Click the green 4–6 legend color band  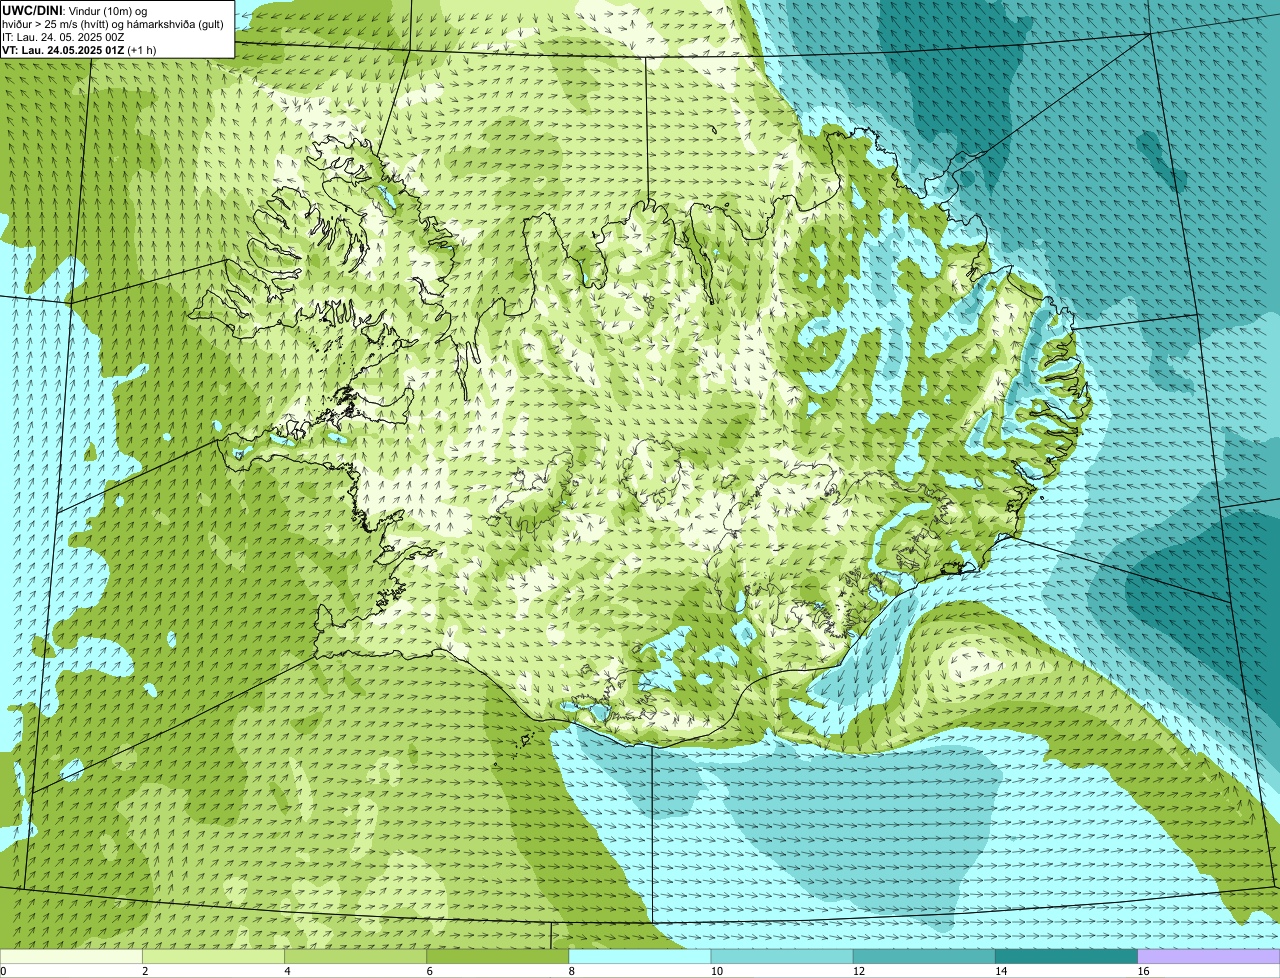pos(355,956)
